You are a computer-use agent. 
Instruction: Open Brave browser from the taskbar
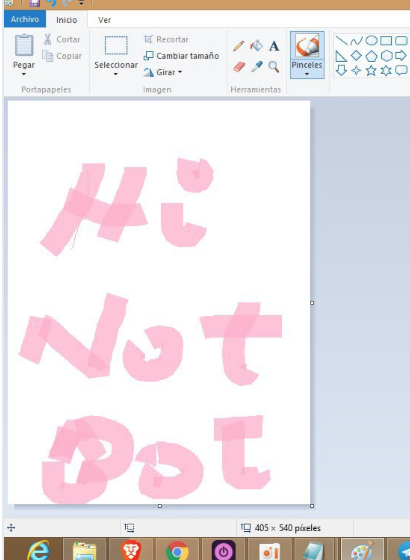[131, 550]
